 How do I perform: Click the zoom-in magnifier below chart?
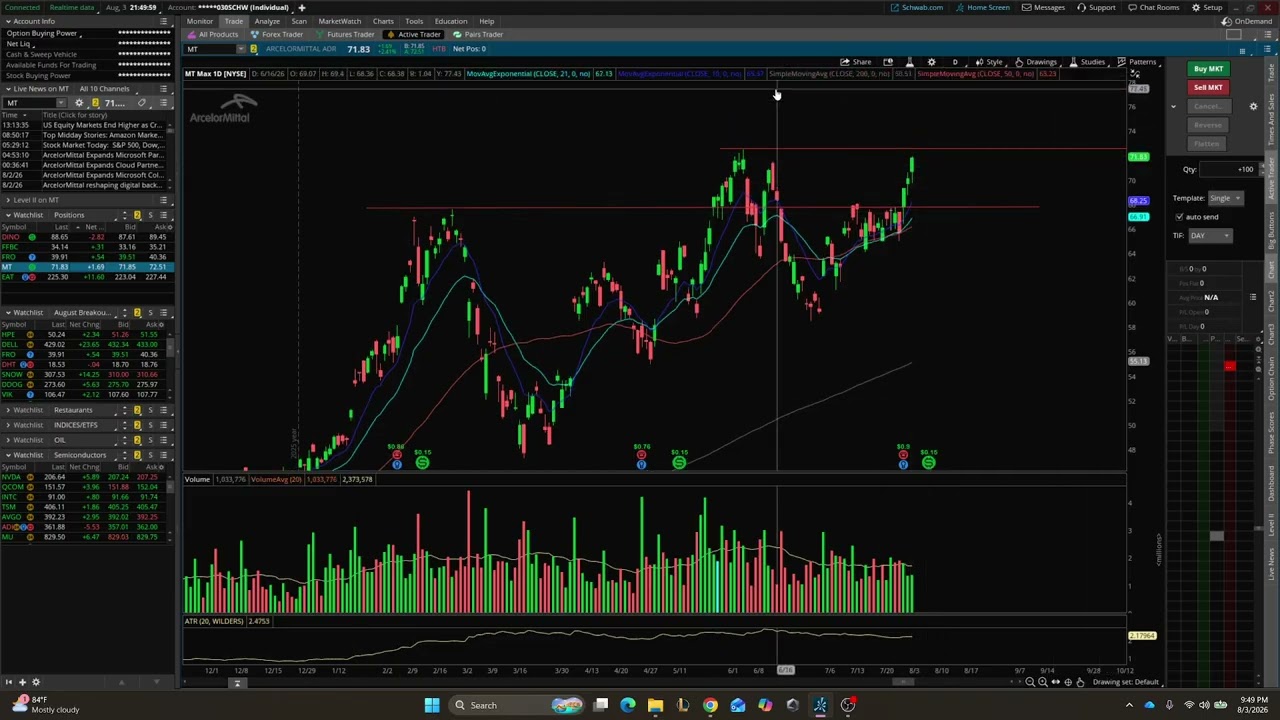coord(1042,682)
